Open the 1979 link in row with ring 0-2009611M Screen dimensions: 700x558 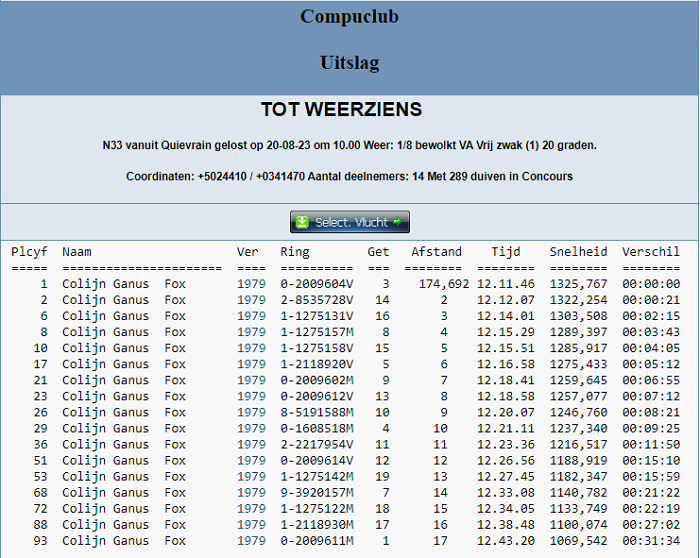click(x=251, y=541)
